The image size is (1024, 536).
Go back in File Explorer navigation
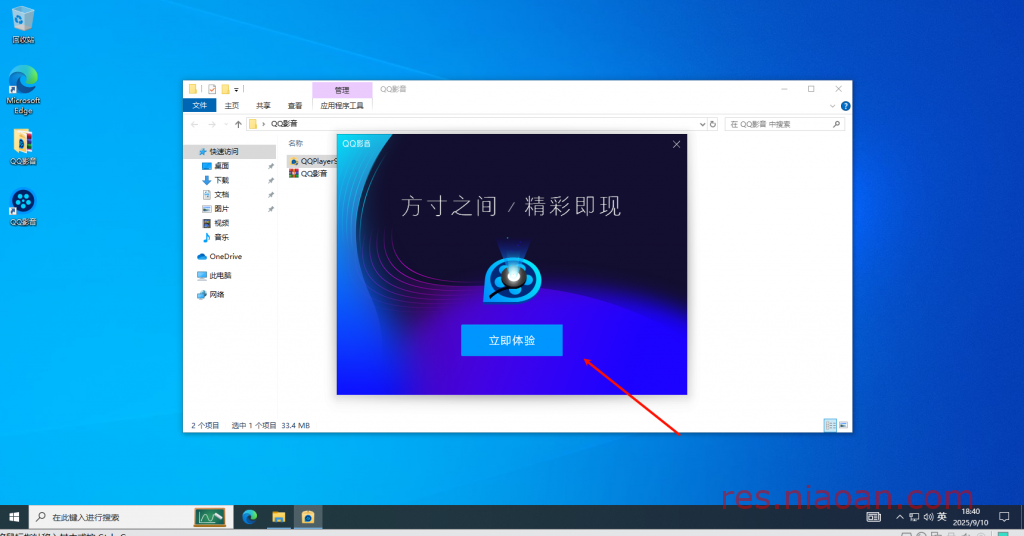tap(195, 124)
